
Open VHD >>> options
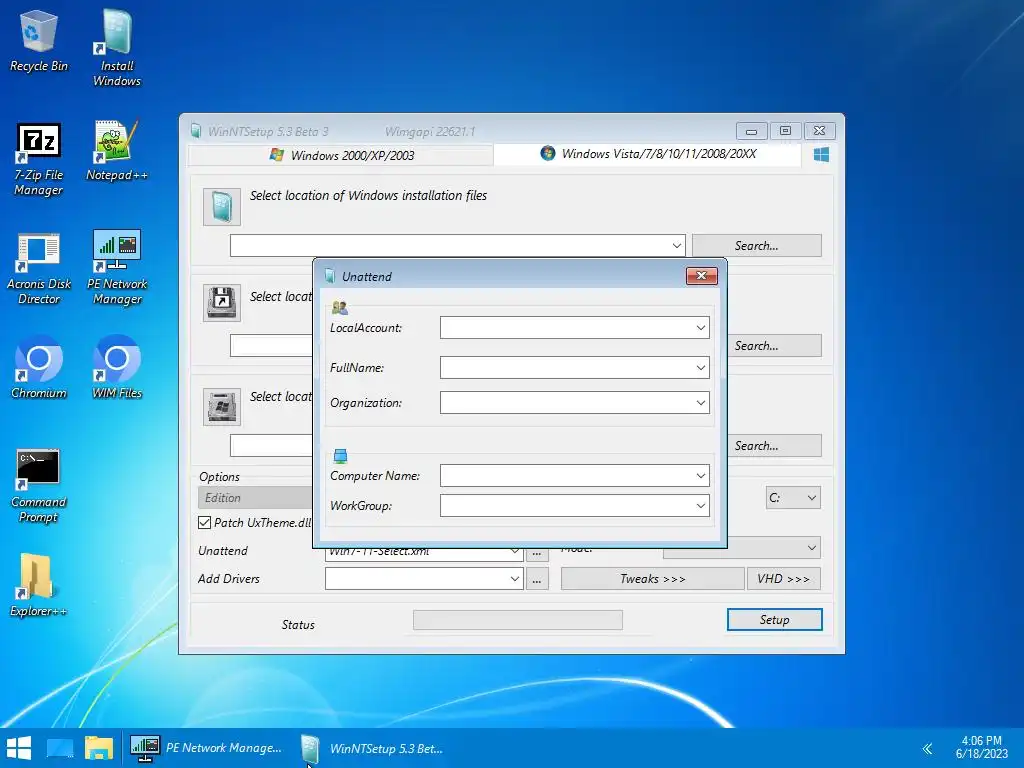click(783, 579)
